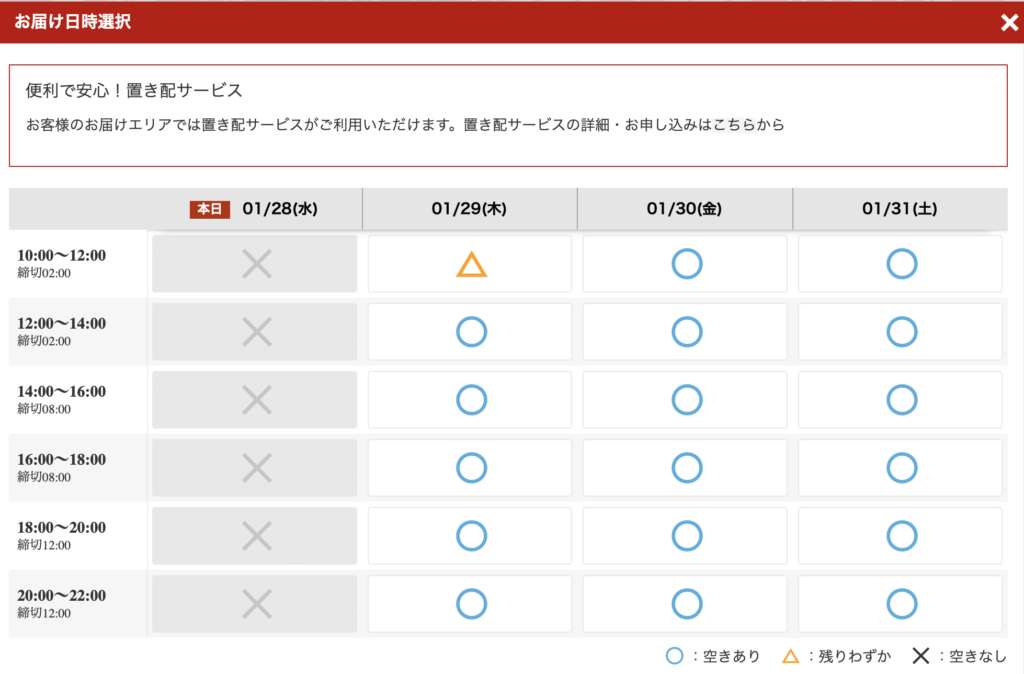Image resolution: width=1024 pixels, height=674 pixels.
Task: Click unavailable X slot for 01/28 10:00–12:00
Action: click(x=256, y=264)
